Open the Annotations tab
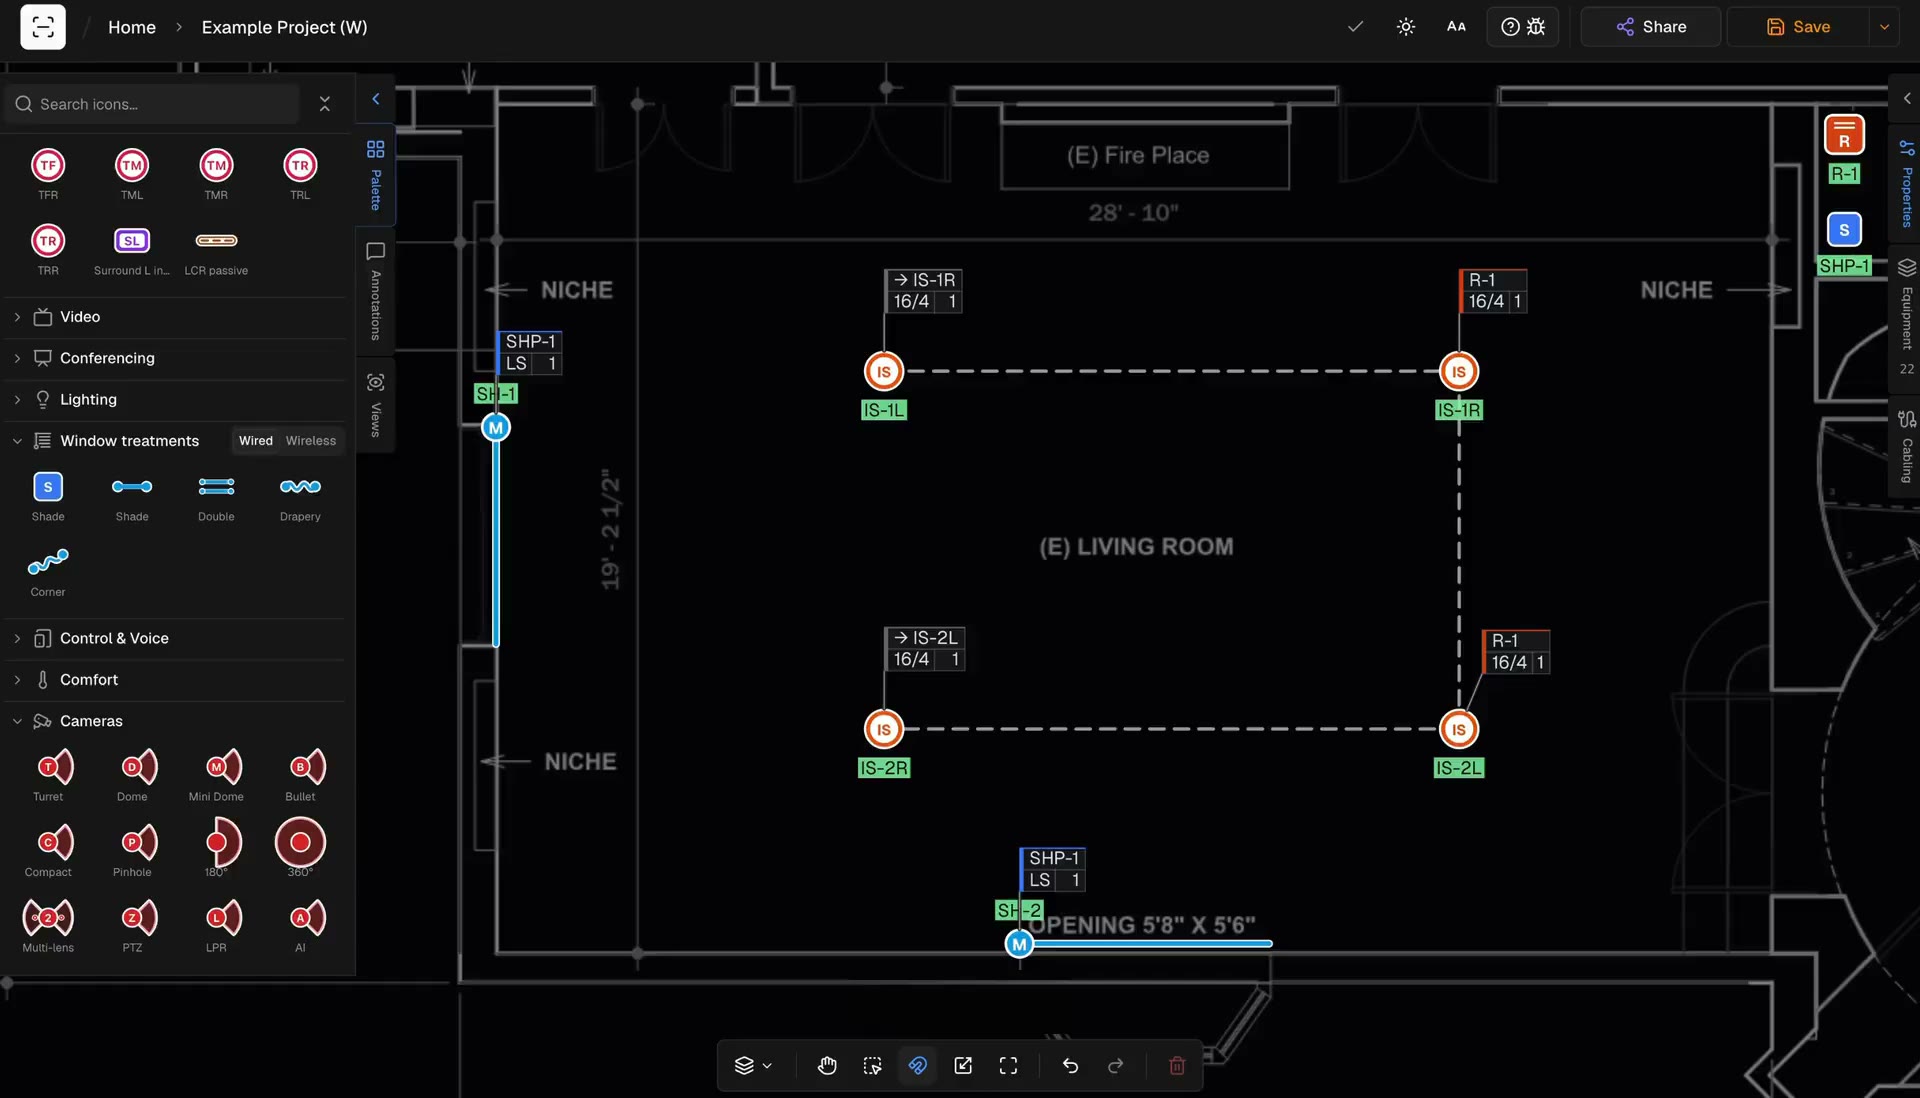The height and width of the screenshot is (1098, 1920). (376, 291)
